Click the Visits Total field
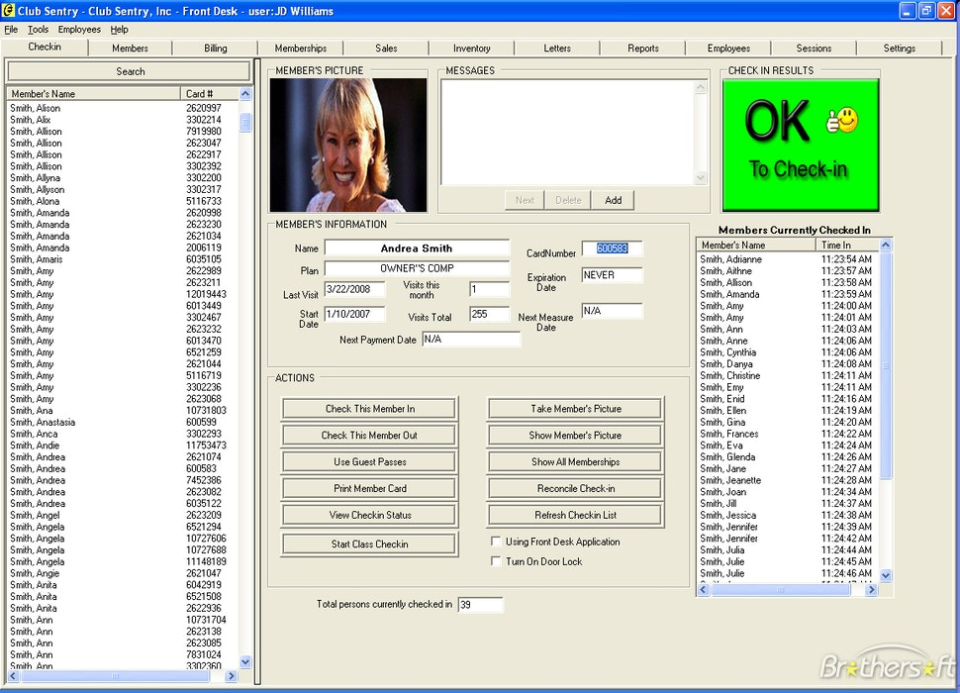This screenshot has width=960, height=693. pos(489,314)
